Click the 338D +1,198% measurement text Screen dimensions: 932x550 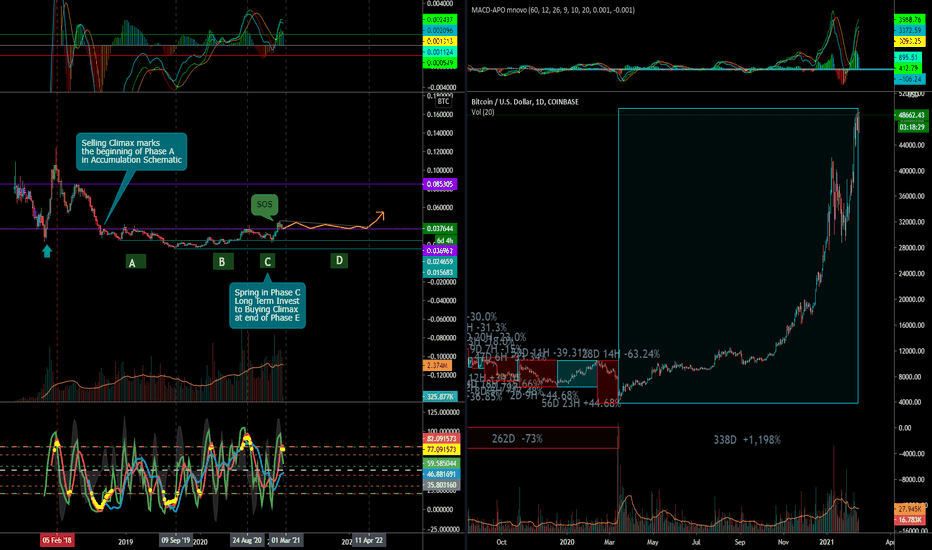pos(747,440)
